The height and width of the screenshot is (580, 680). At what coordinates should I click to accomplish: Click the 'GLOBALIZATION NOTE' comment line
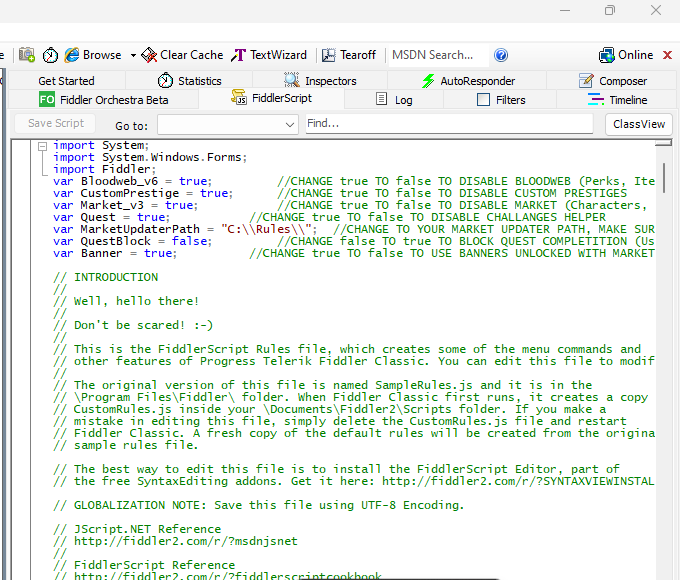(x=258, y=505)
